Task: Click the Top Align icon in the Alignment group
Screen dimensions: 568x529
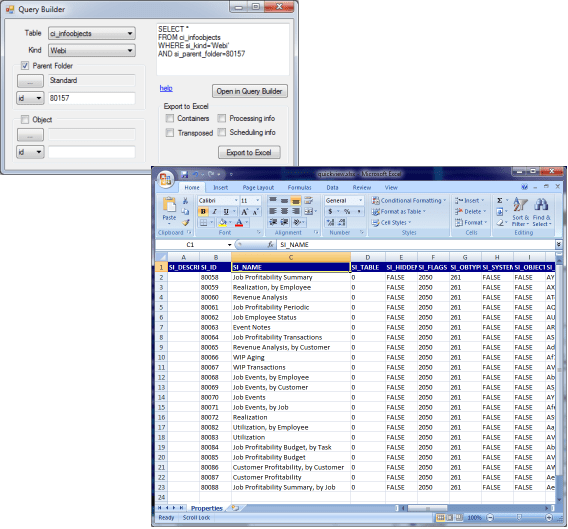Action: 273,200
